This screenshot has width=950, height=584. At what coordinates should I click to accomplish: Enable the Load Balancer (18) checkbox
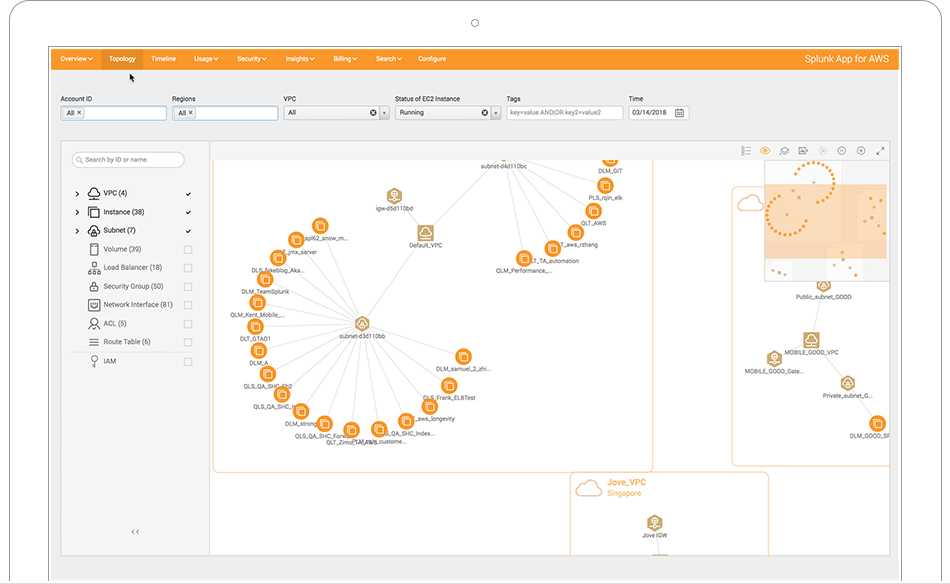tap(188, 268)
